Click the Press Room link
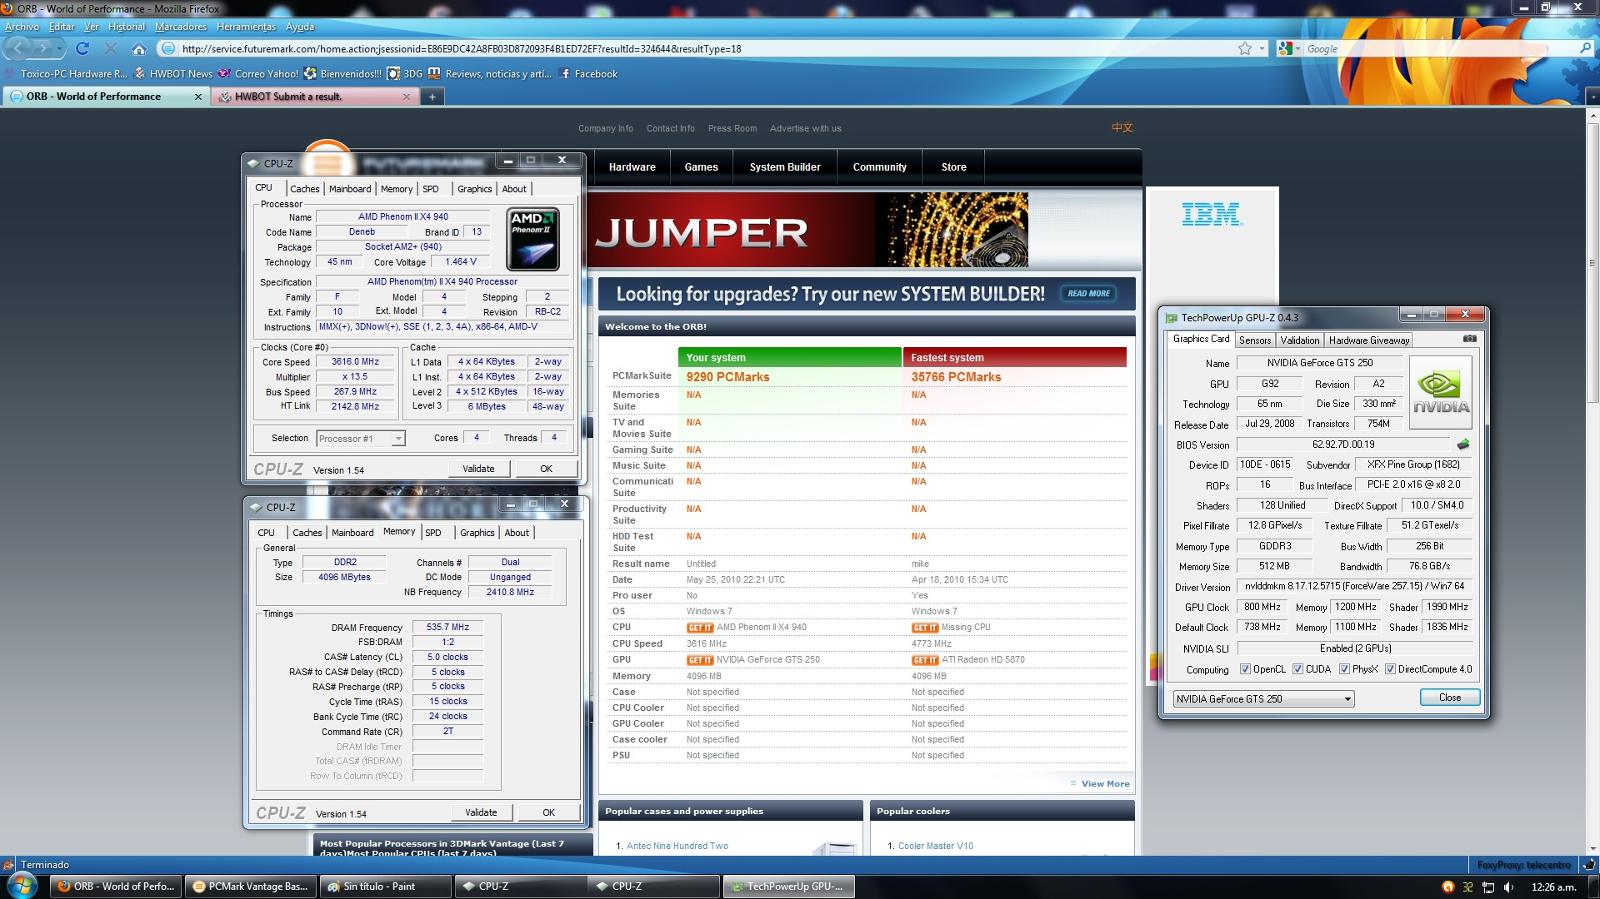Screen dimensions: 1600x899 coord(732,128)
